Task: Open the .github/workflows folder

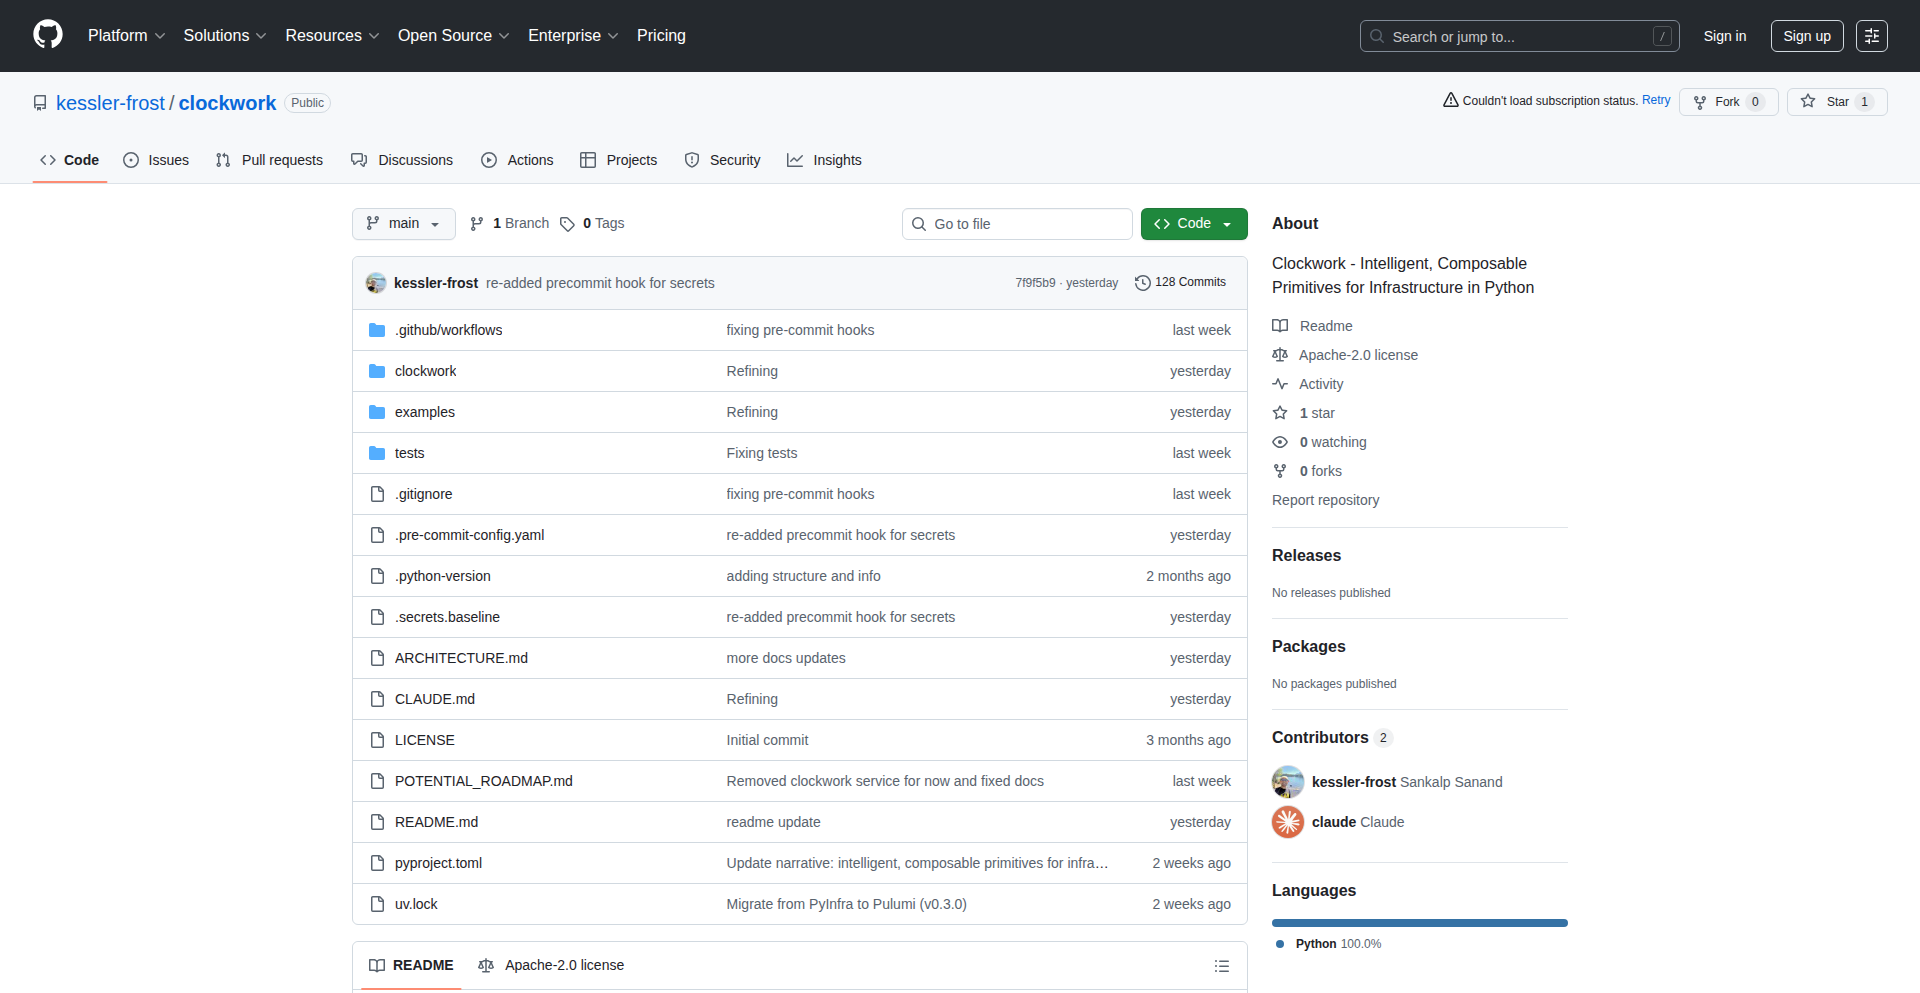Action: point(448,330)
